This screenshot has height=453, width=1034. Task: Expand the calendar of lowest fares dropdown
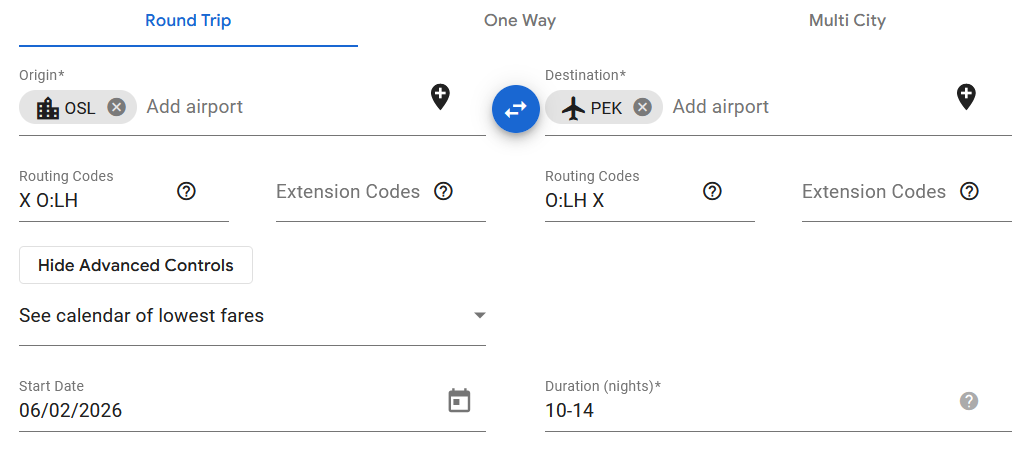[252, 316]
